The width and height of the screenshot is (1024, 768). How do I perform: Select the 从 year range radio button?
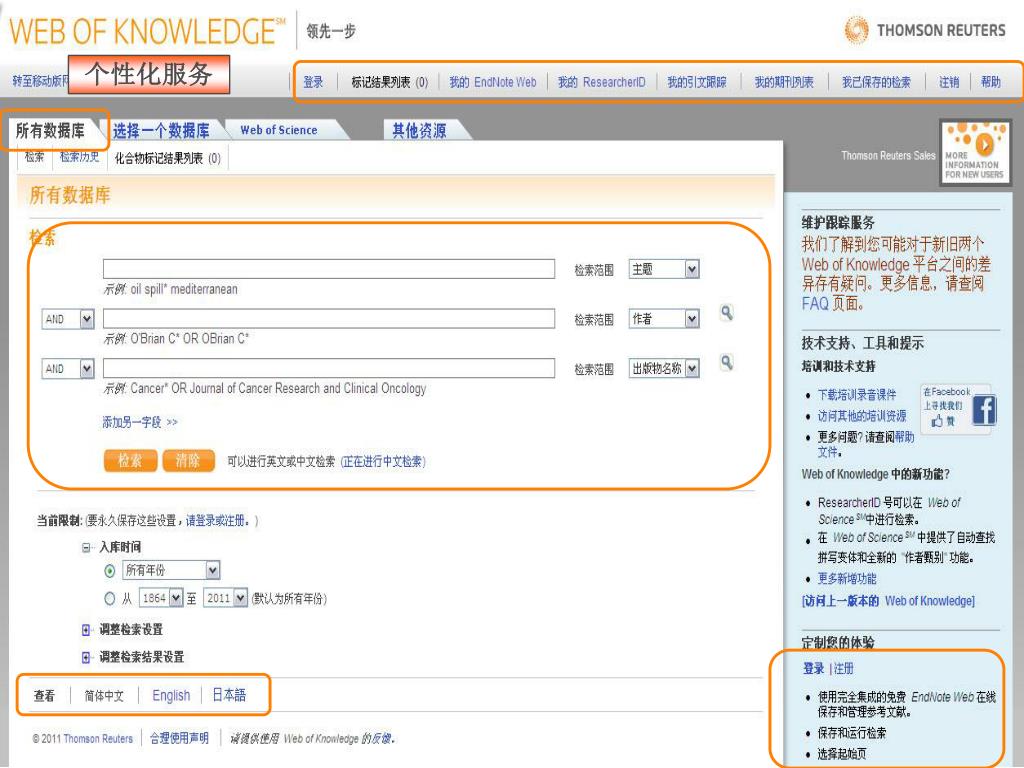(x=110, y=598)
